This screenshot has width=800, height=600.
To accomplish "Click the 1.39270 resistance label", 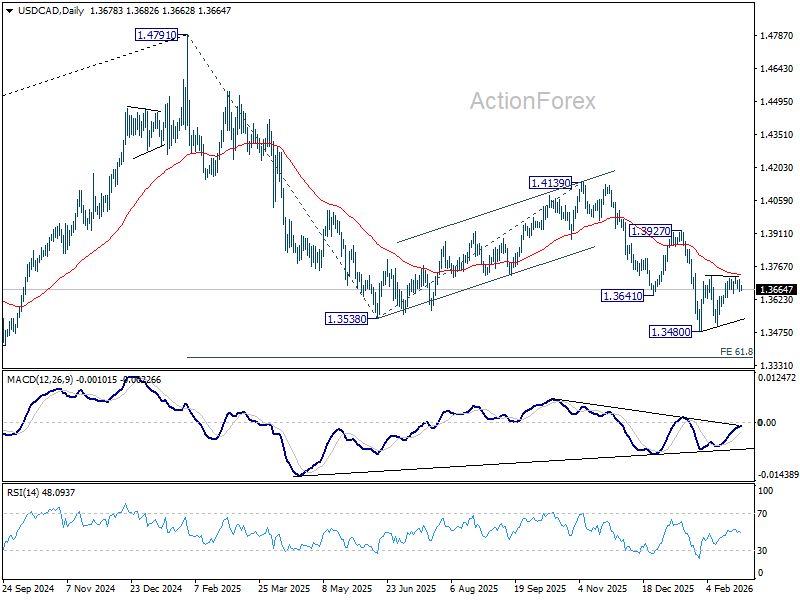I will [x=651, y=231].
